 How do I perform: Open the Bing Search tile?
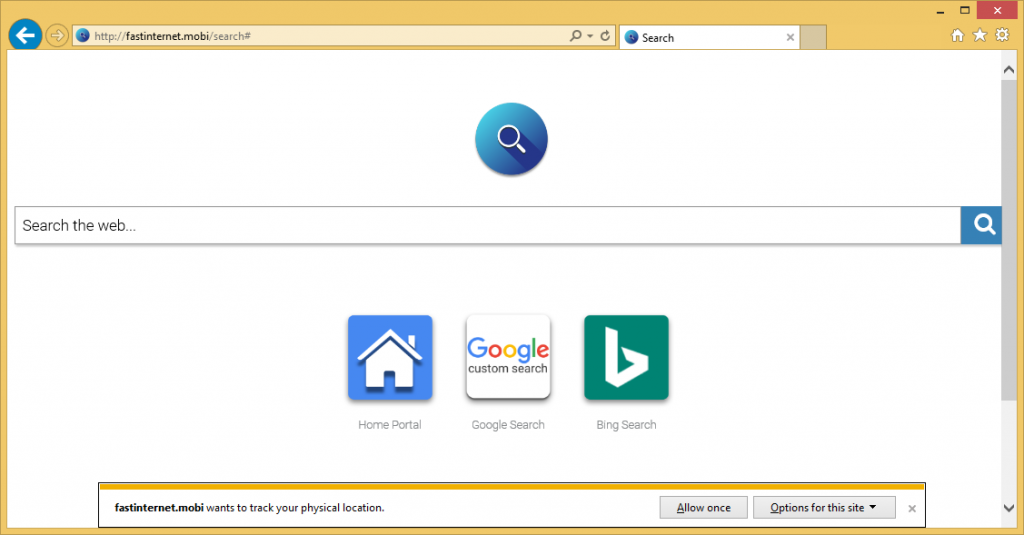(x=626, y=358)
